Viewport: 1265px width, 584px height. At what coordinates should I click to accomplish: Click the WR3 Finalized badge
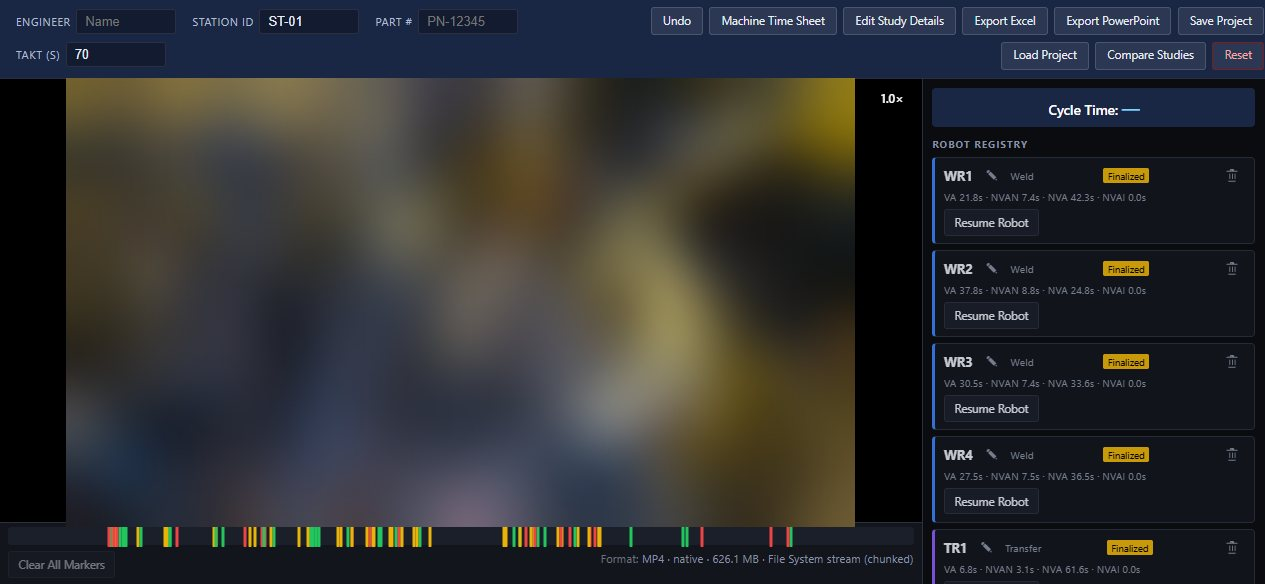pyautogui.click(x=1126, y=362)
